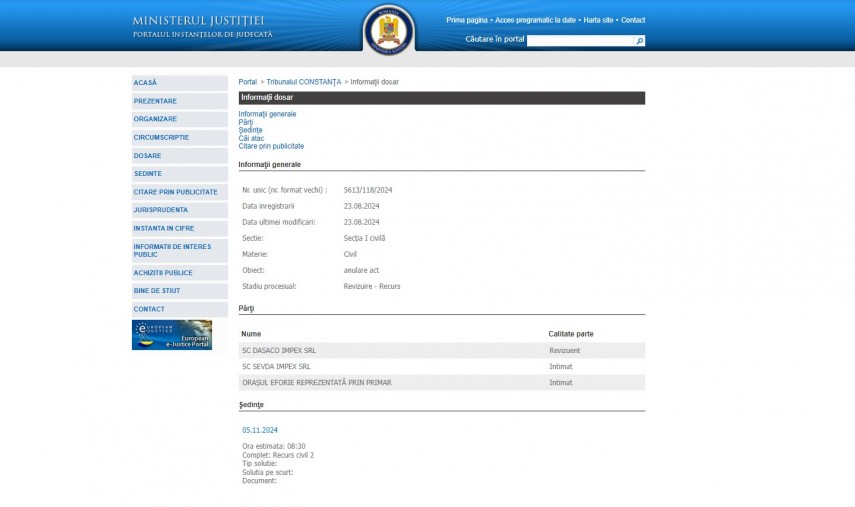Viewport: 855px width, 507px height.
Task: Type in the portal search field
Action: coord(580,41)
